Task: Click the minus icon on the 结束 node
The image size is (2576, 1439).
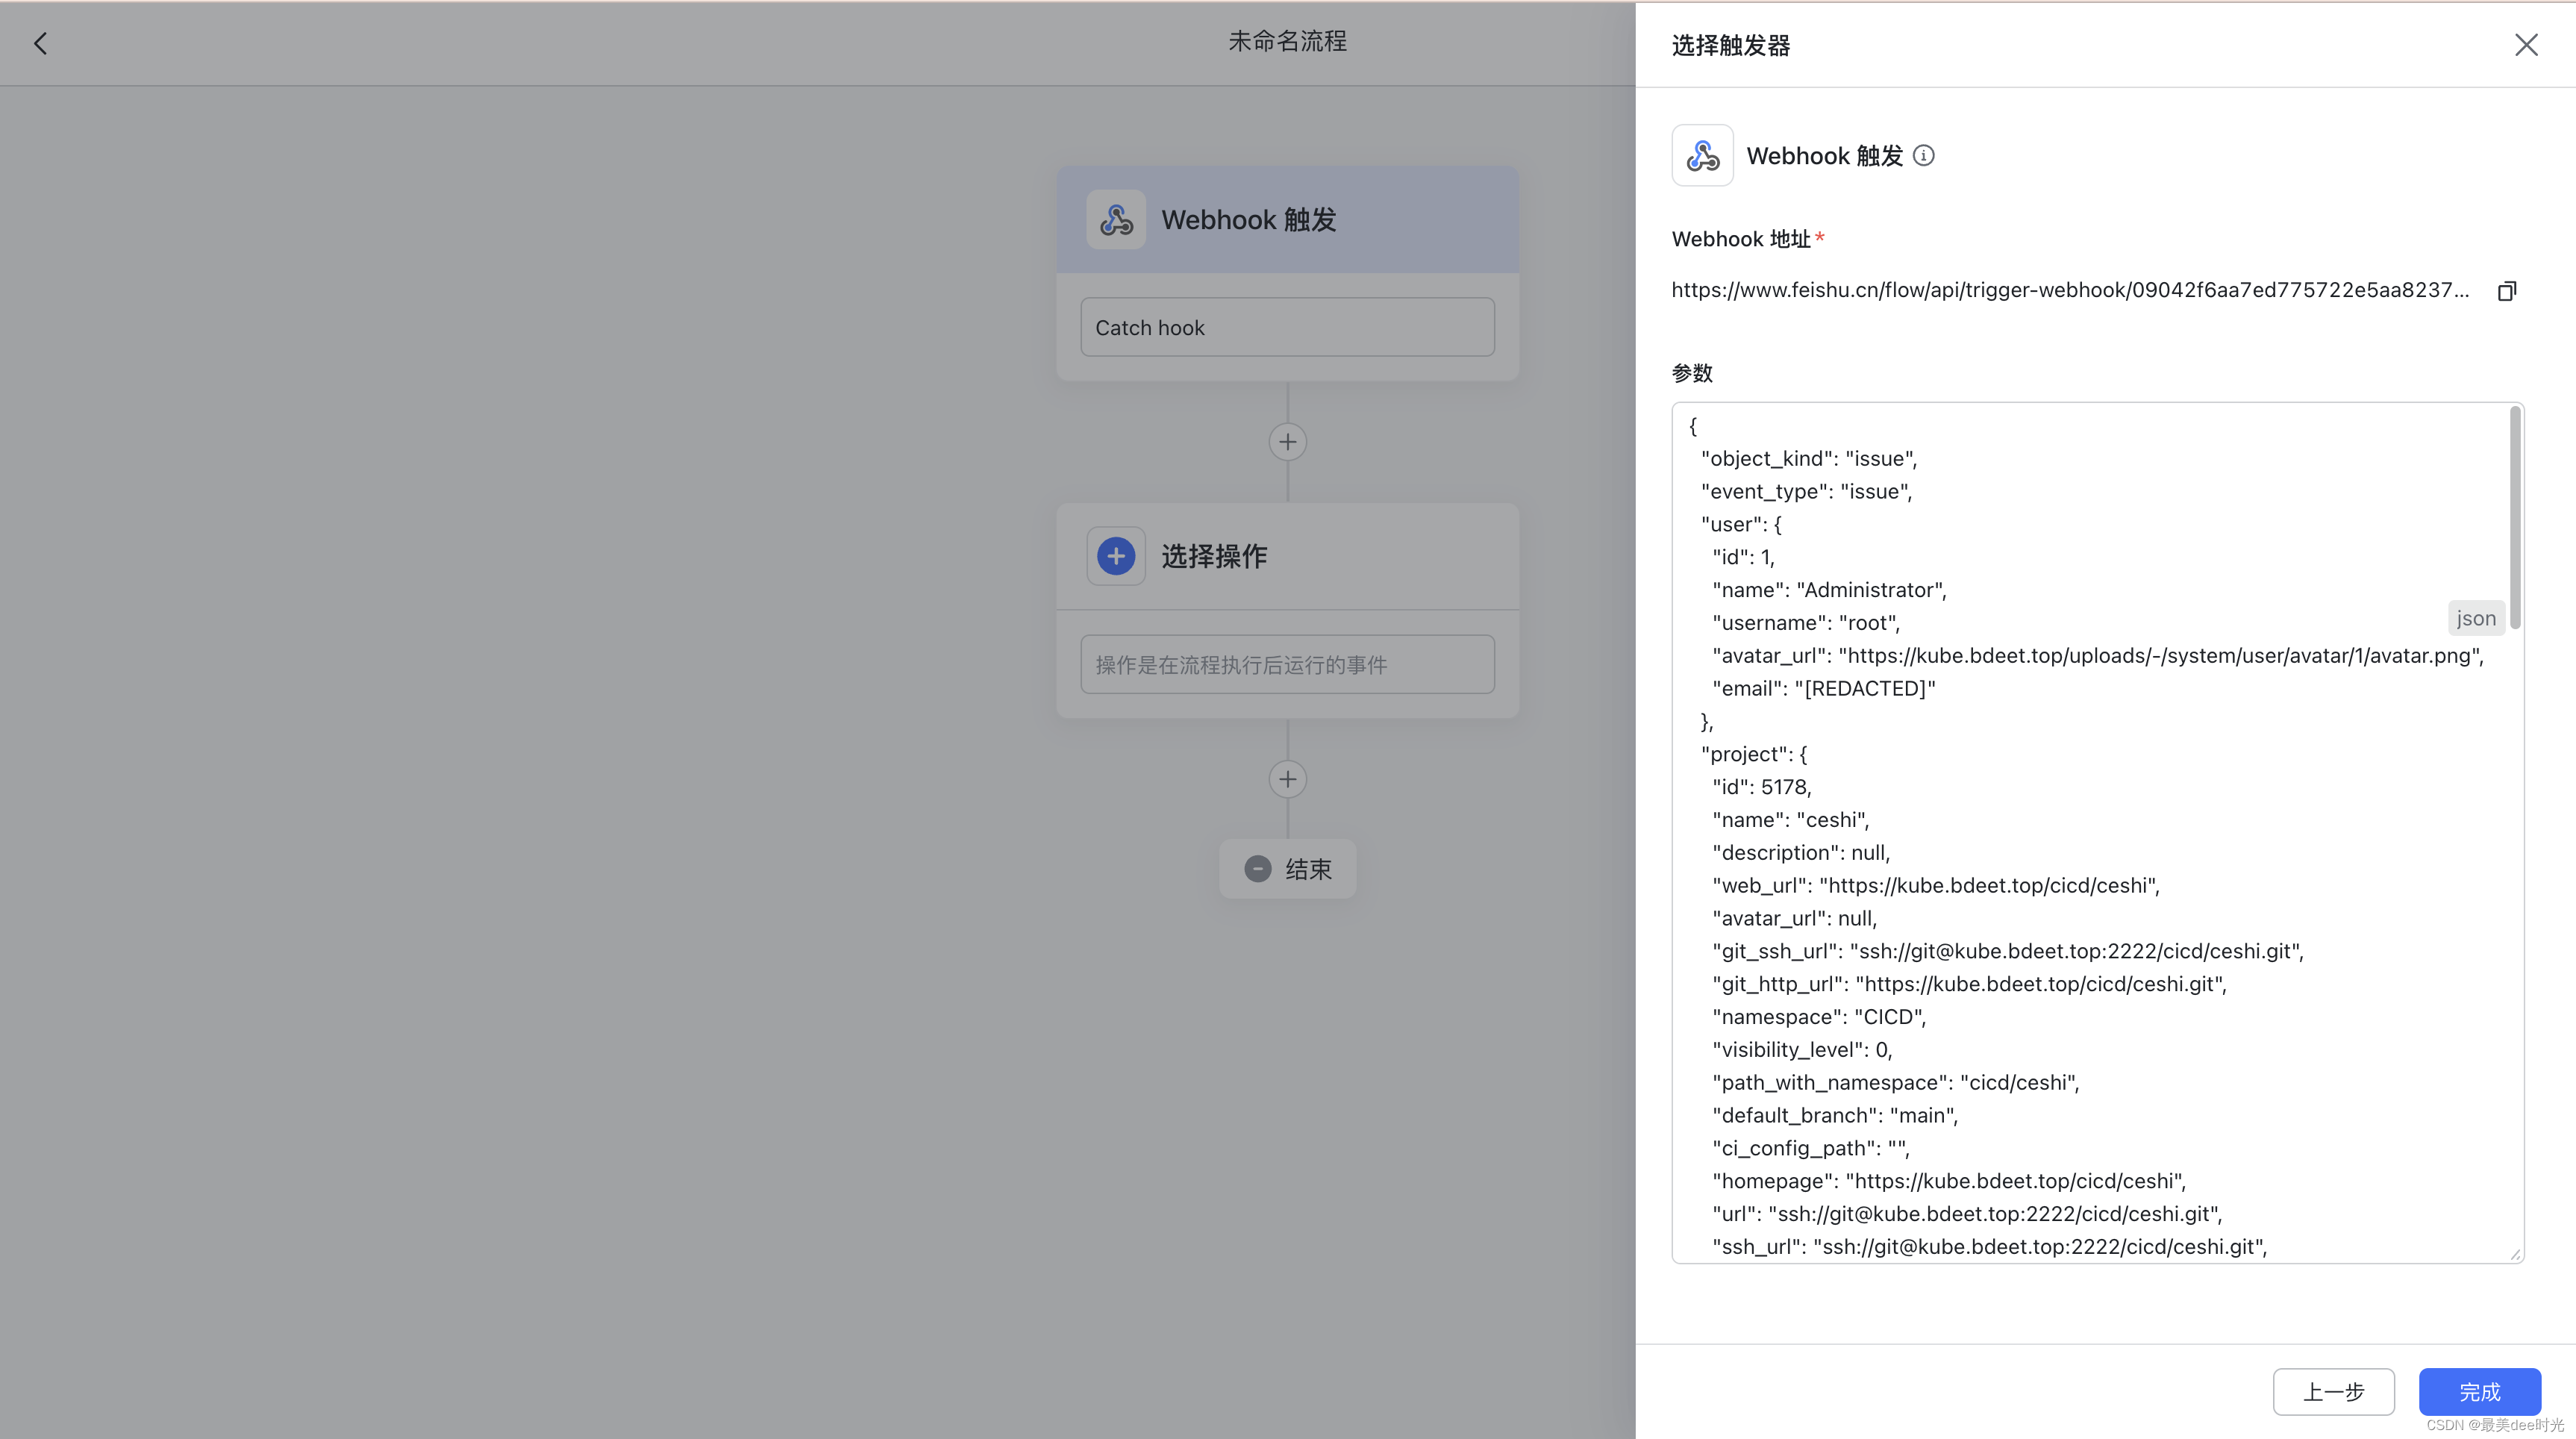Action: pos(1258,868)
